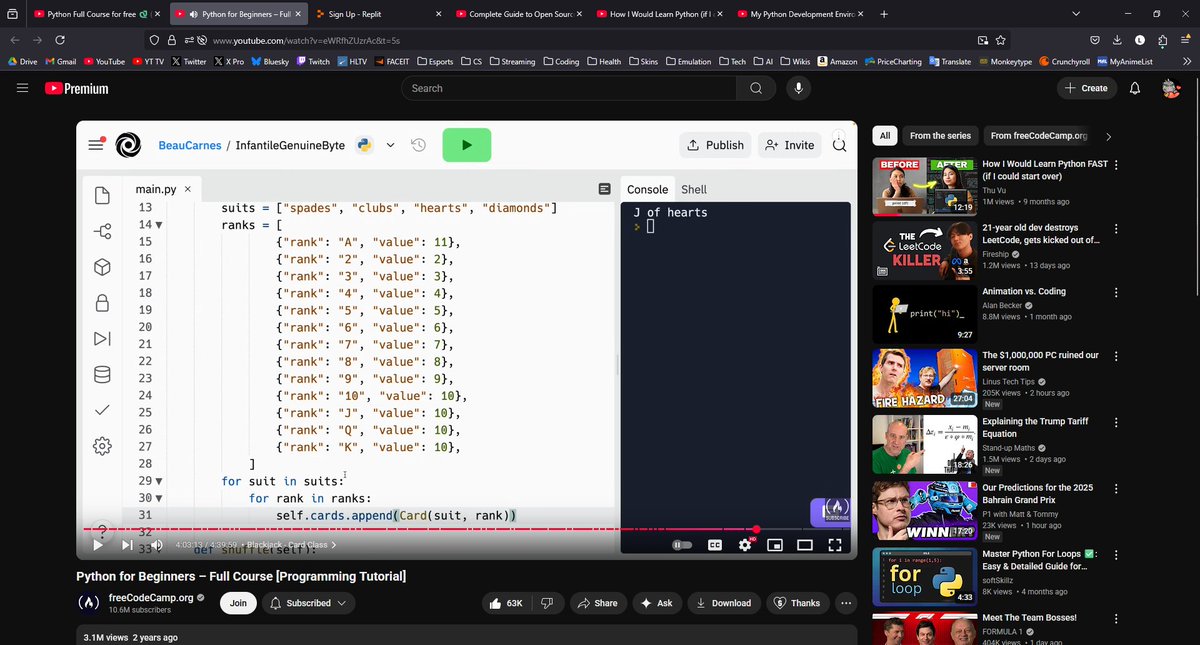Open Animation vs. Coding thumbnail
The height and width of the screenshot is (645, 1200).
click(924, 314)
